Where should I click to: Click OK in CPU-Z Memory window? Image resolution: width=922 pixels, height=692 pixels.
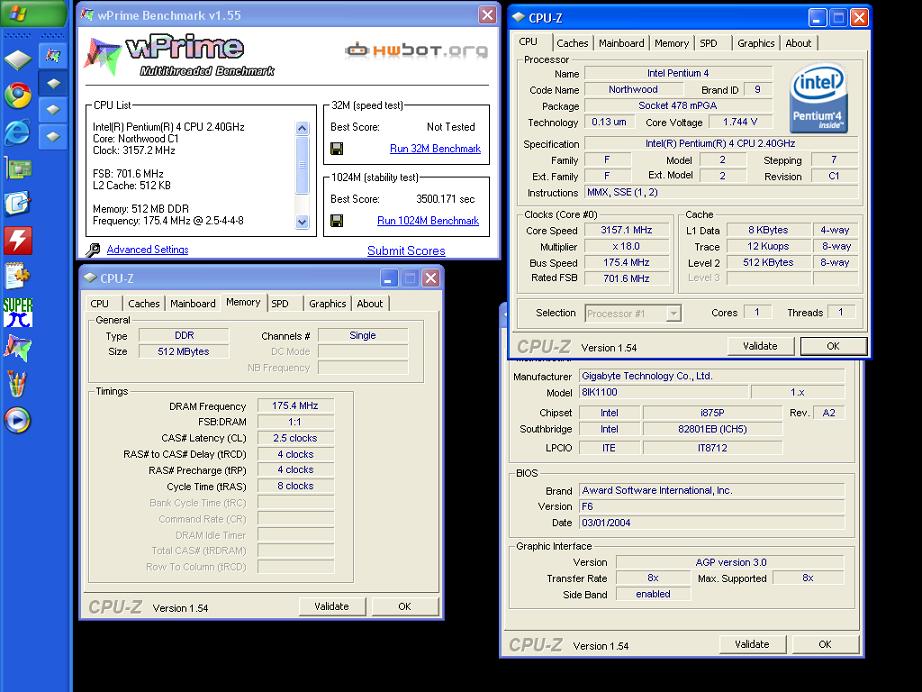coord(405,606)
